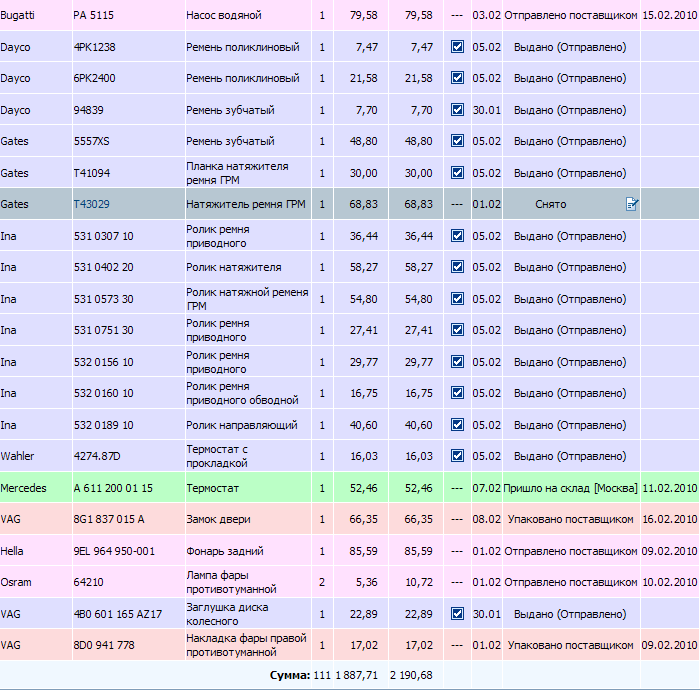Select part number 5557XS
Image resolution: width=700 pixels, height=690 pixels.
click(x=92, y=141)
